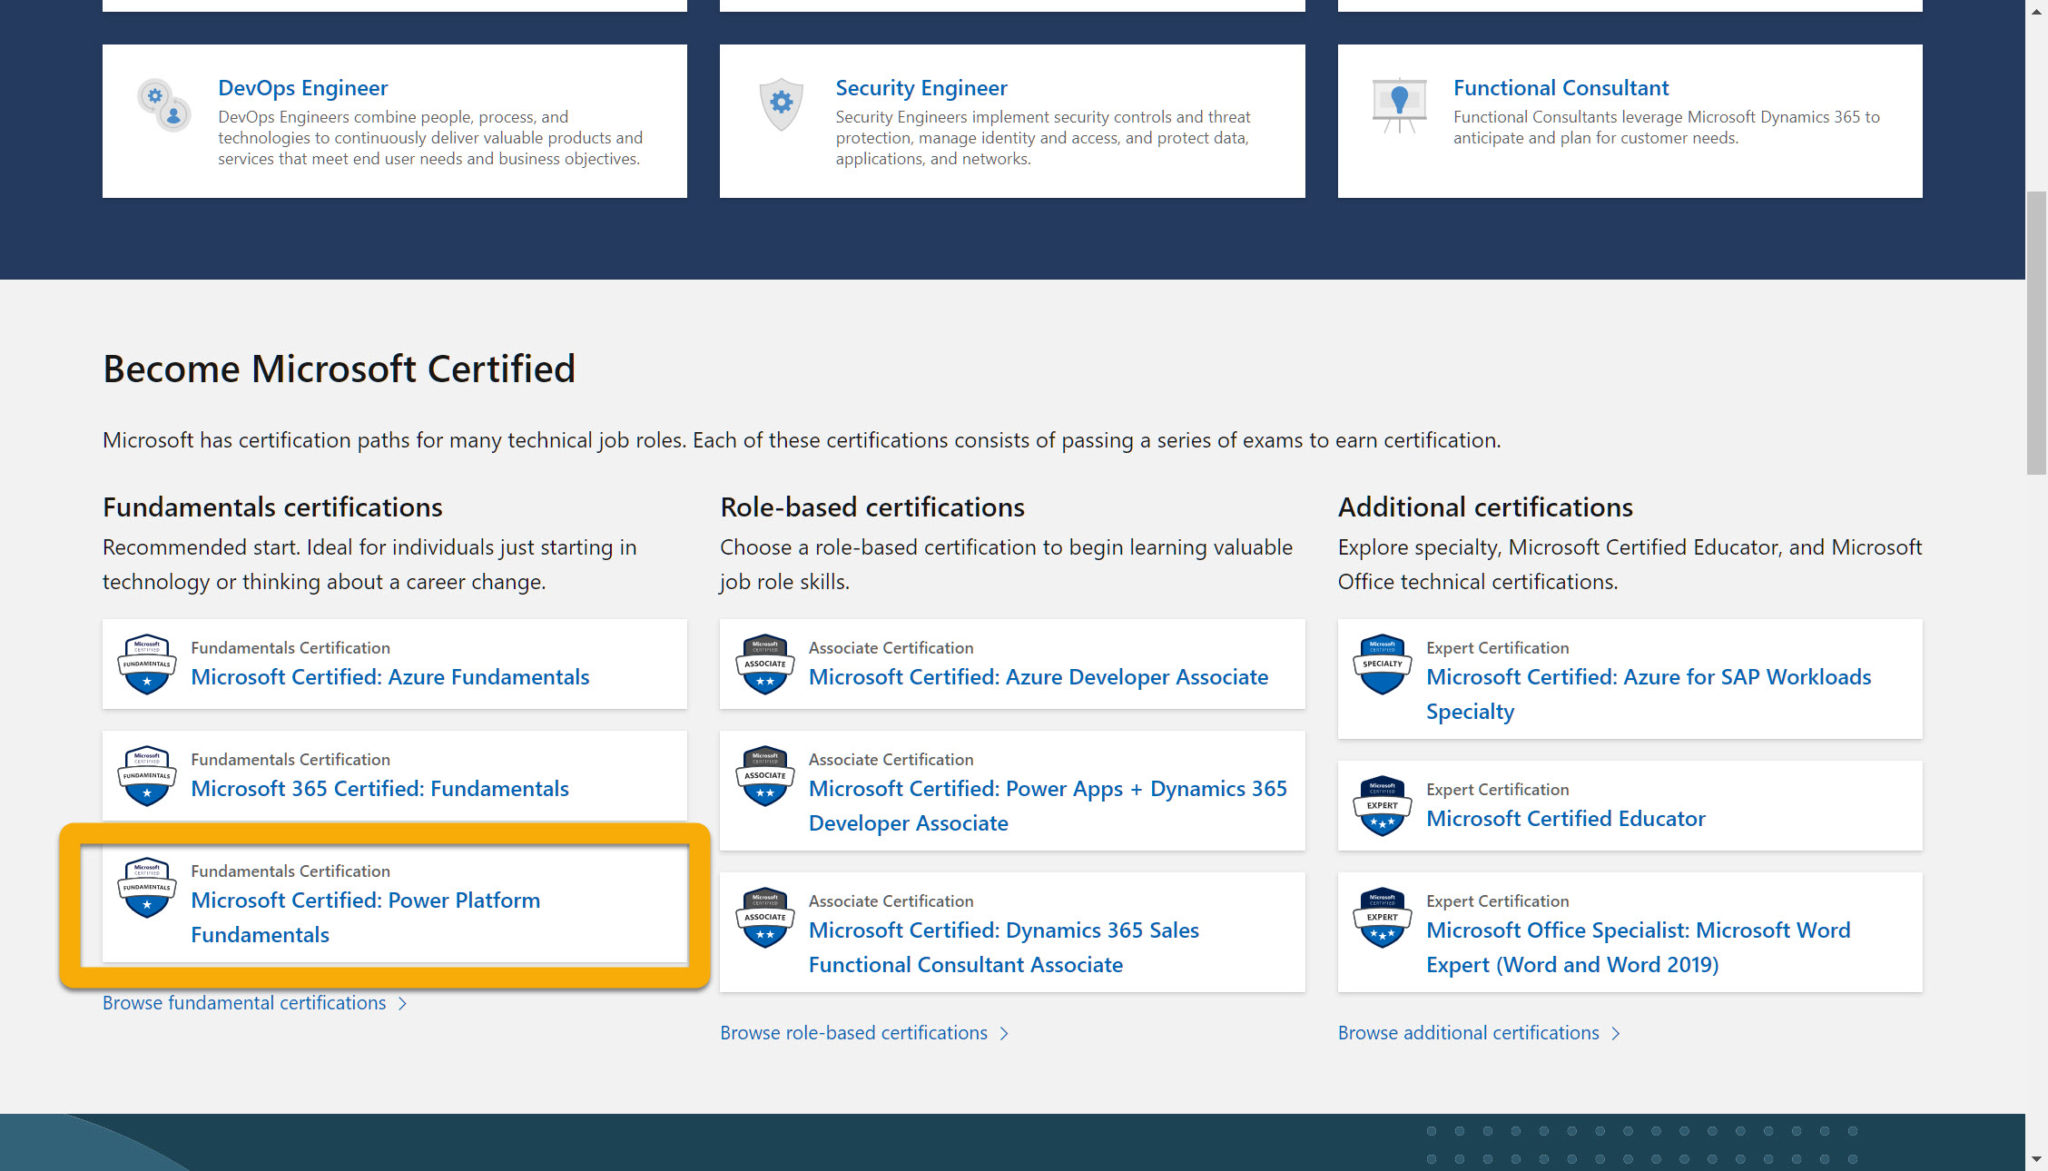Viewport: 2048px width, 1171px height.
Task: Click the Azure Developer Associate badge icon
Action: pos(765,664)
